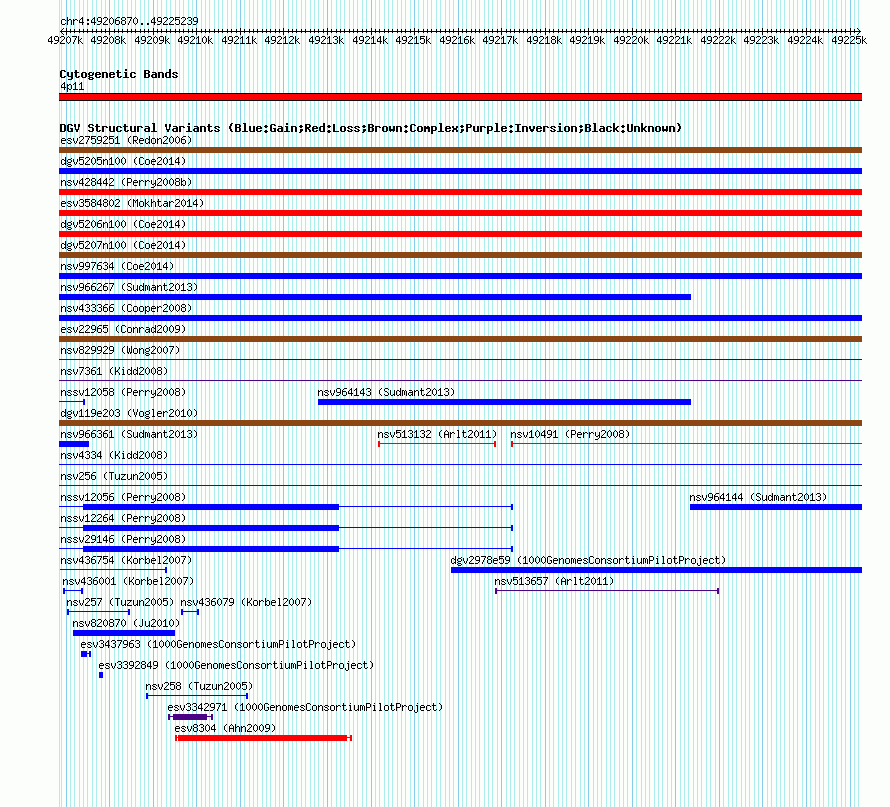
Task: Click the 4p11 band label
Action: [x=72, y=86]
